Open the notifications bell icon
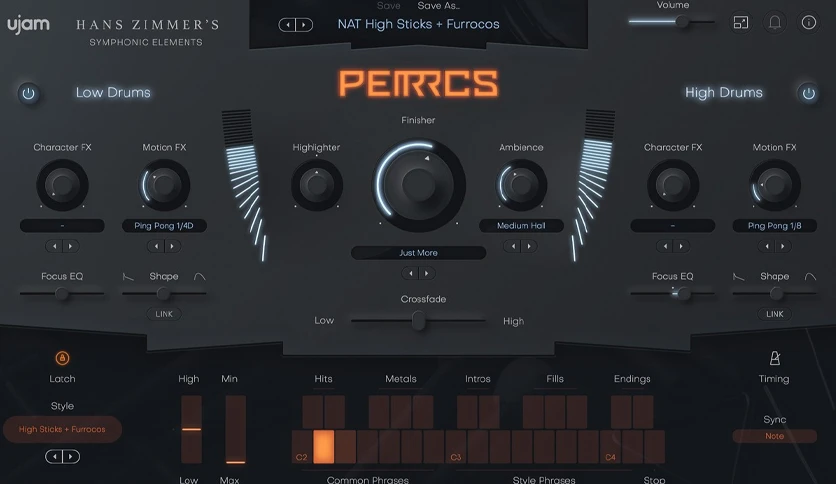 click(x=775, y=22)
